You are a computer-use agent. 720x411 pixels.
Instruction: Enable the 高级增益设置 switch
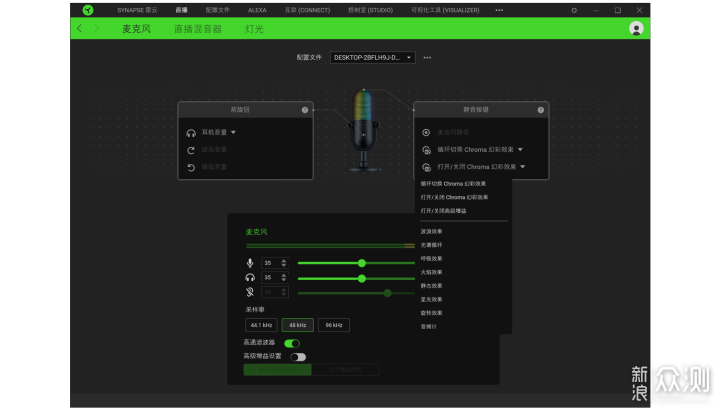pyautogui.click(x=298, y=357)
